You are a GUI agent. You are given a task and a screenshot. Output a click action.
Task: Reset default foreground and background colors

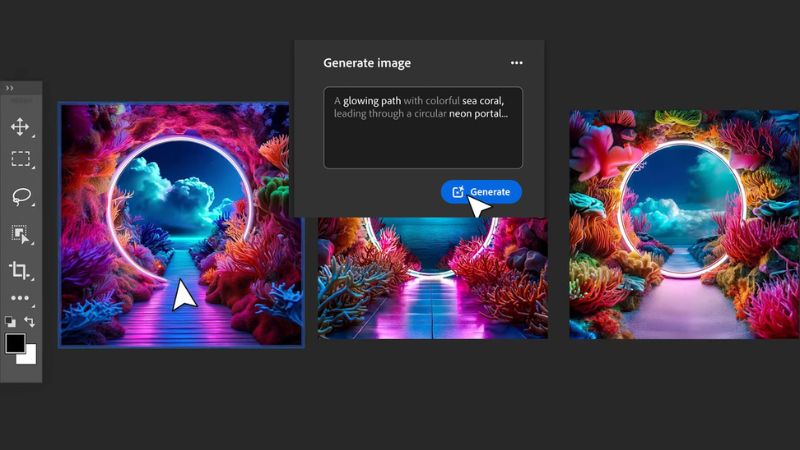coord(10,321)
